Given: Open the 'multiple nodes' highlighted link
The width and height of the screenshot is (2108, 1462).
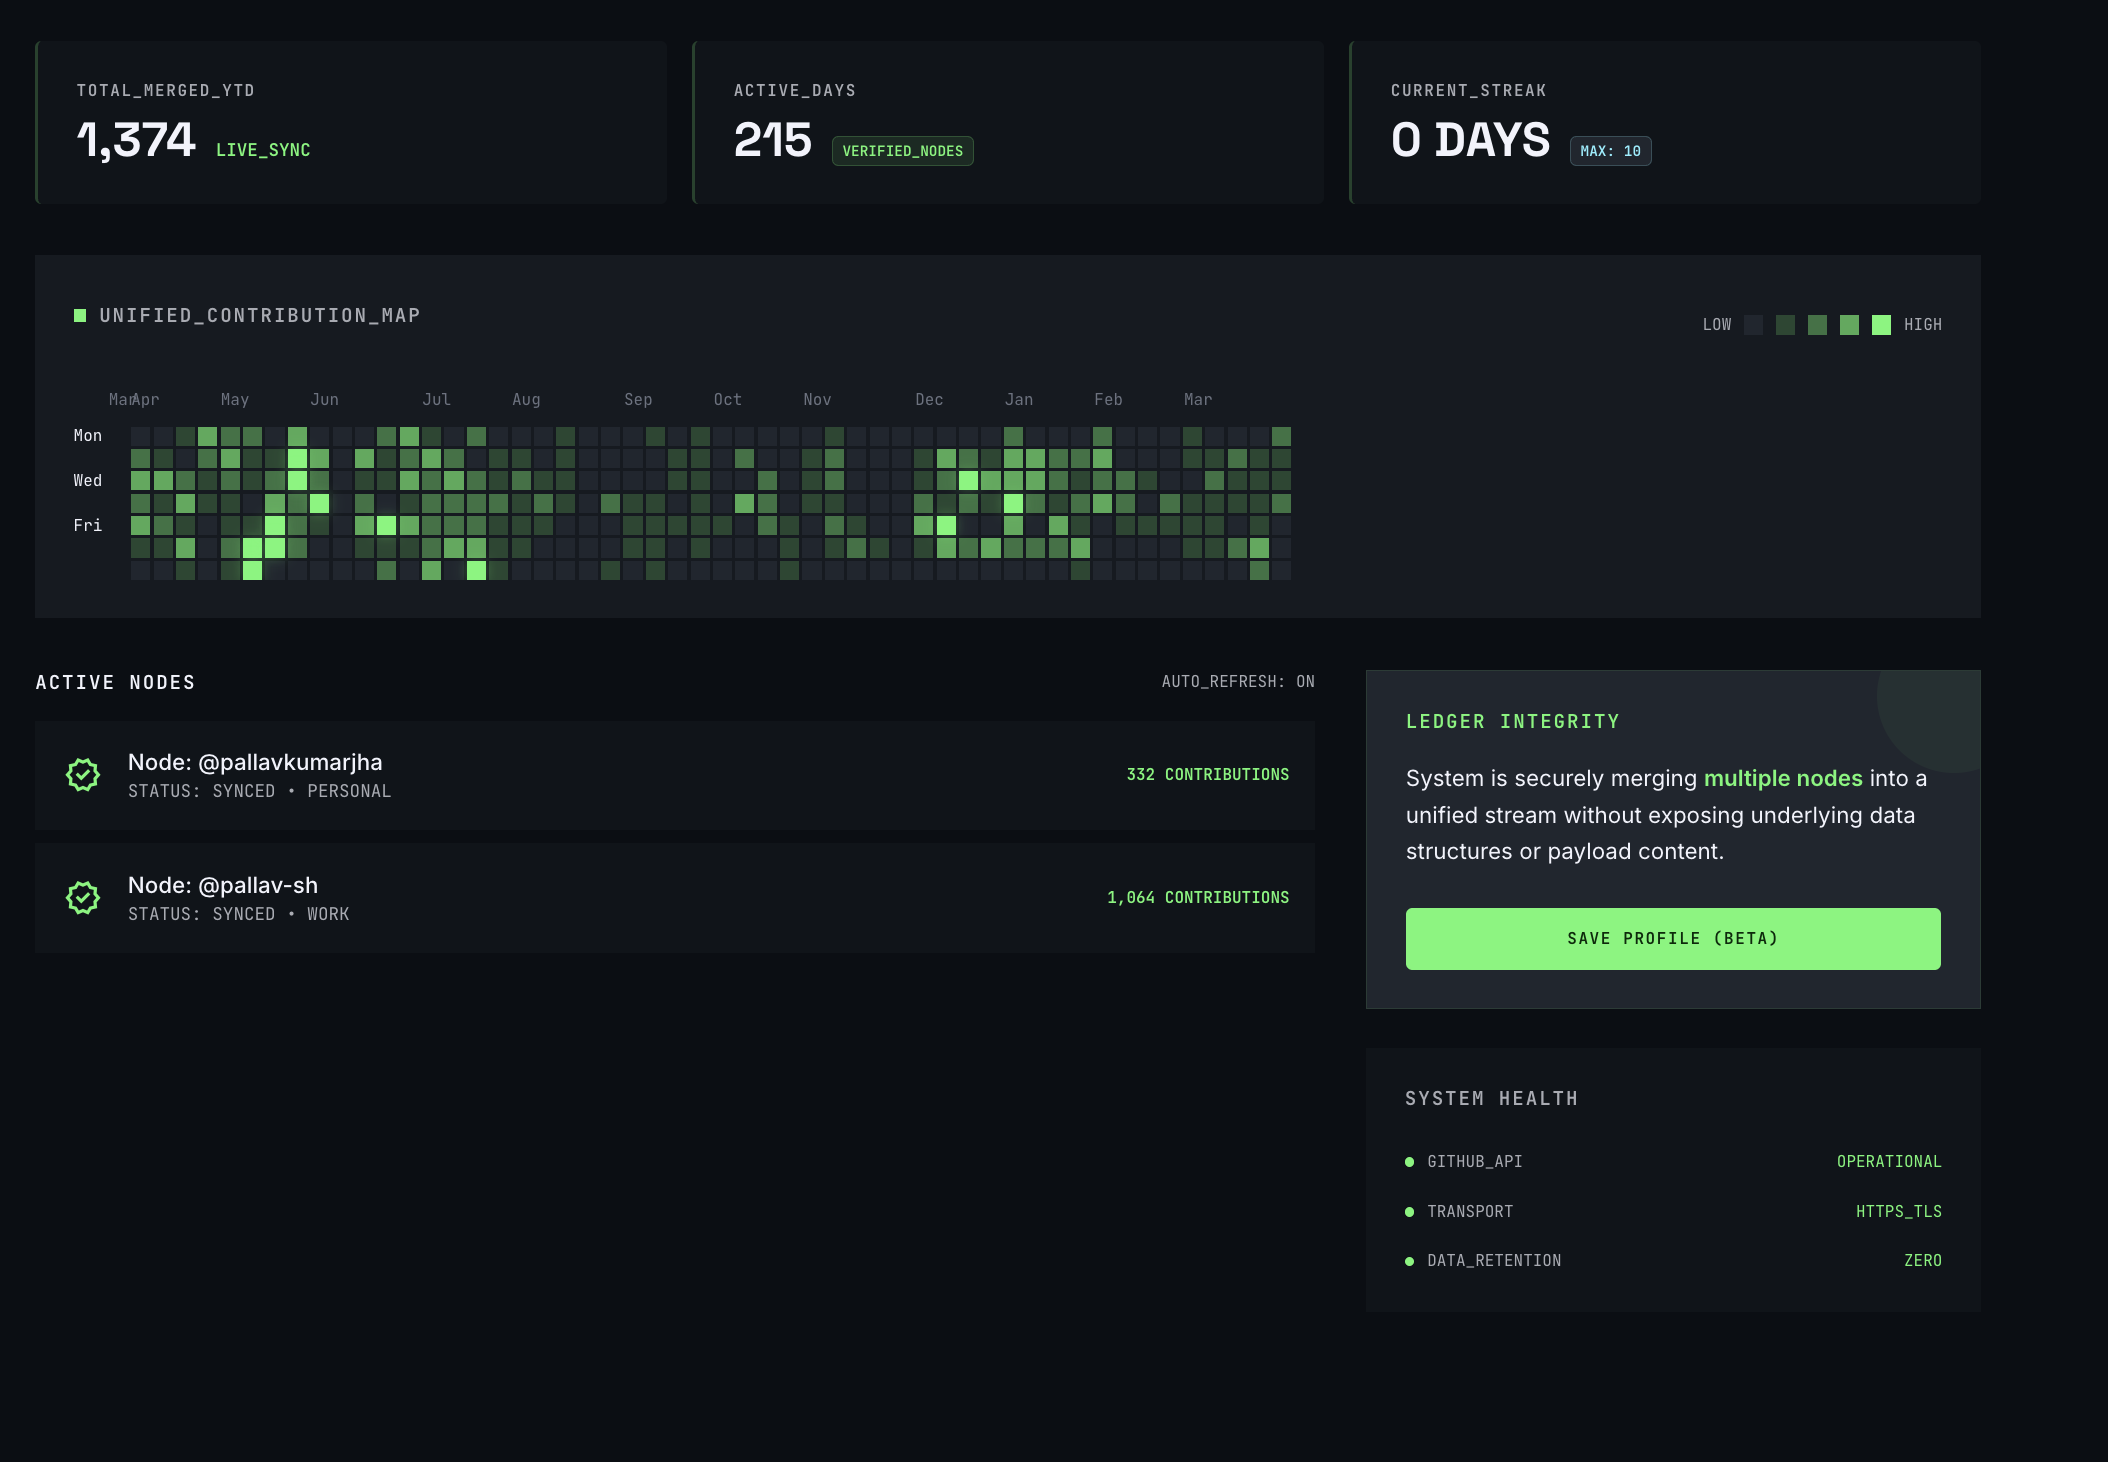Looking at the screenshot, I should (1782, 778).
